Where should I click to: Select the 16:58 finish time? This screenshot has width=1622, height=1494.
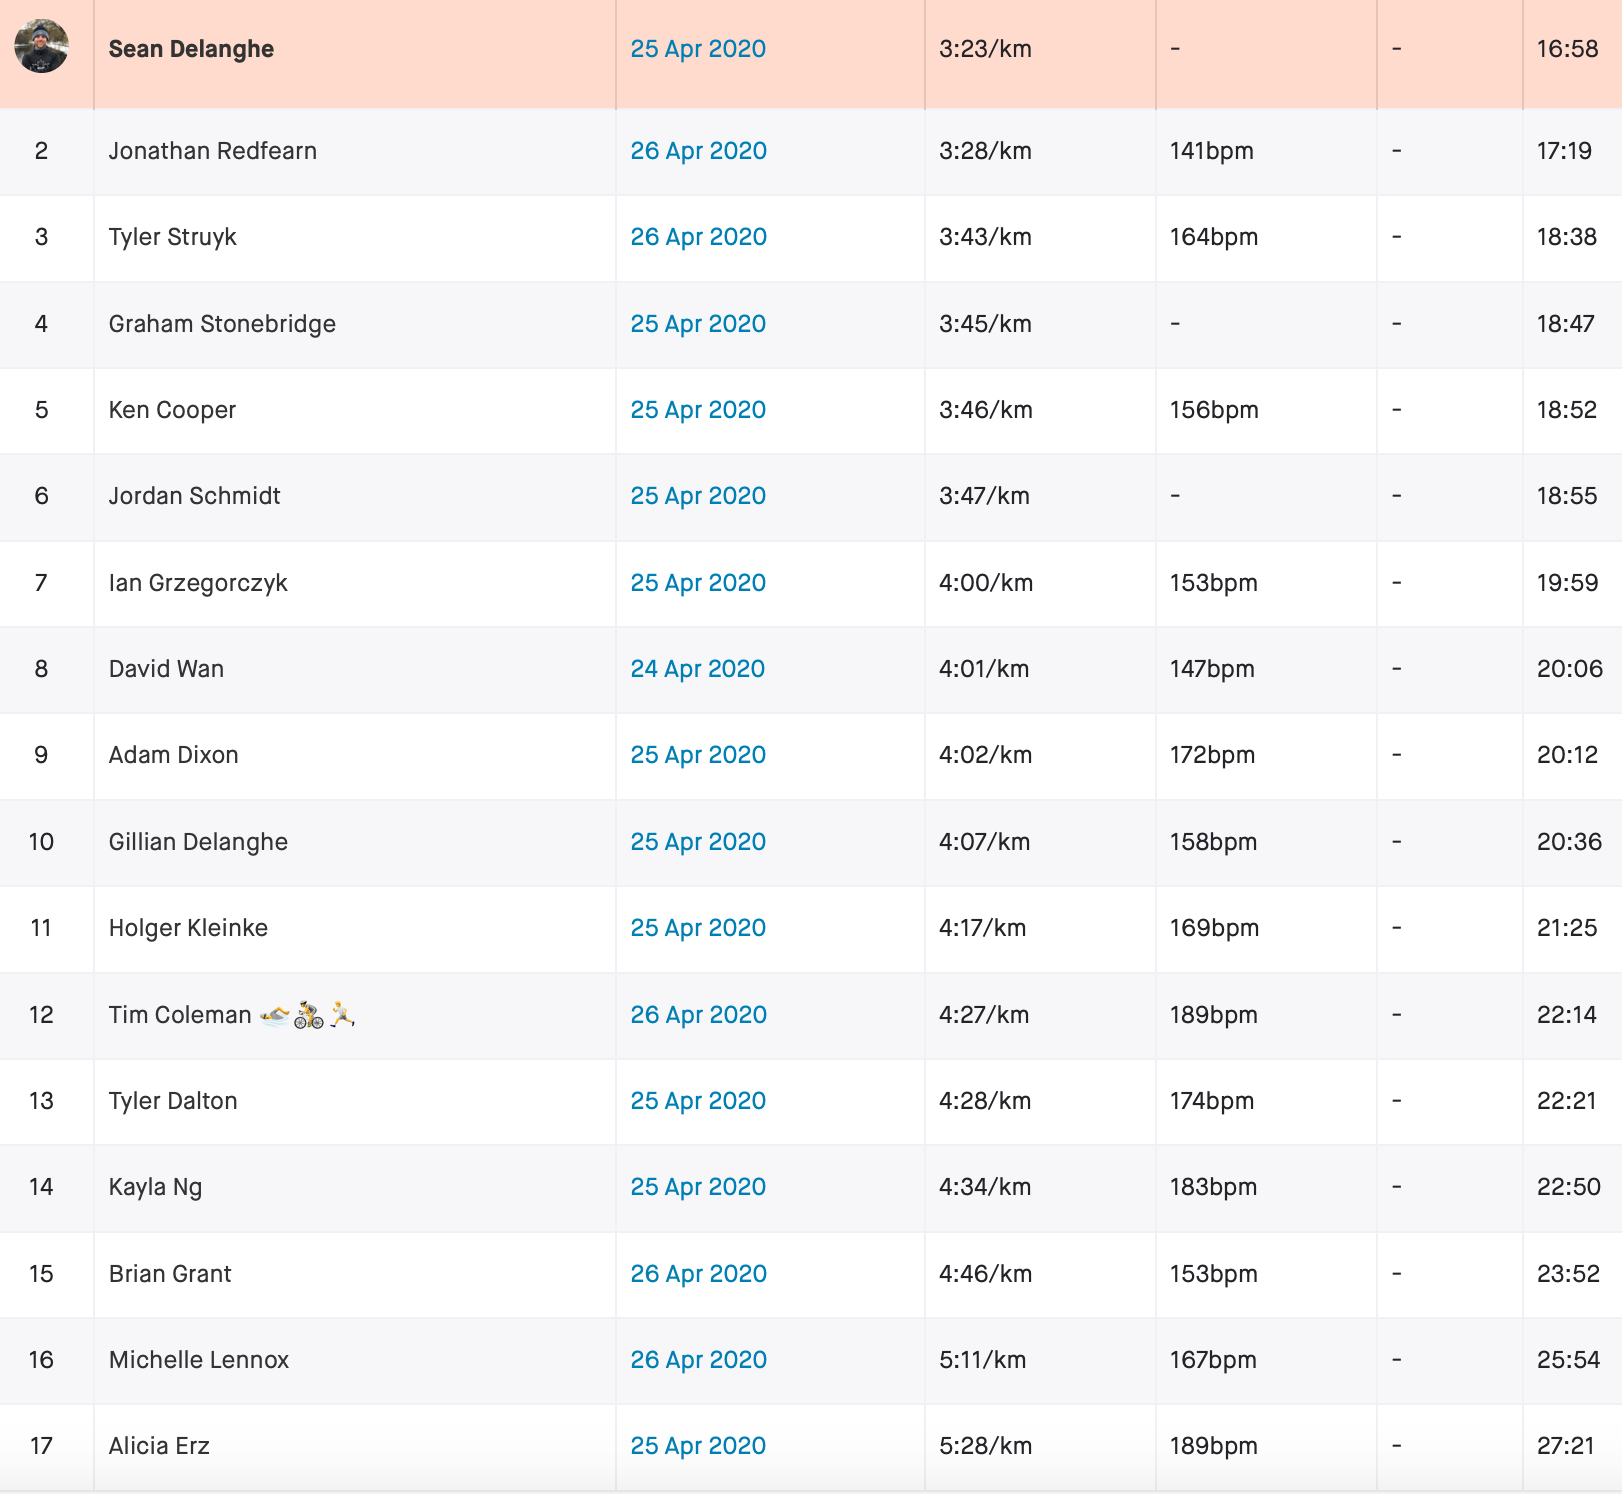pyautogui.click(x=1568, y=49)
